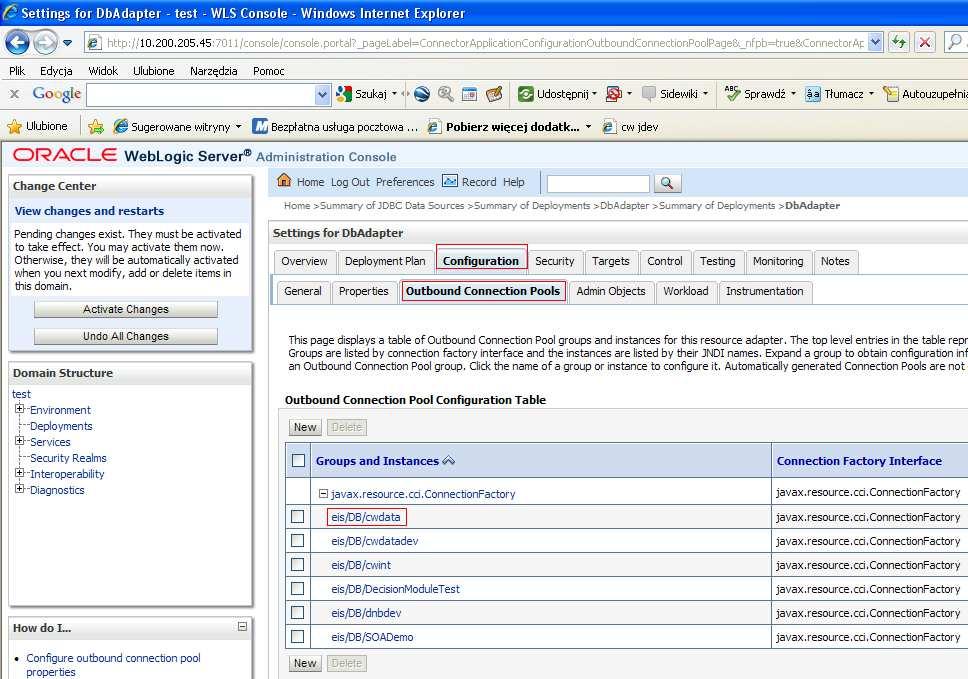968x679 pixels.
Task: Click the Record icon in console toolbar
Action: coord(450,181)
